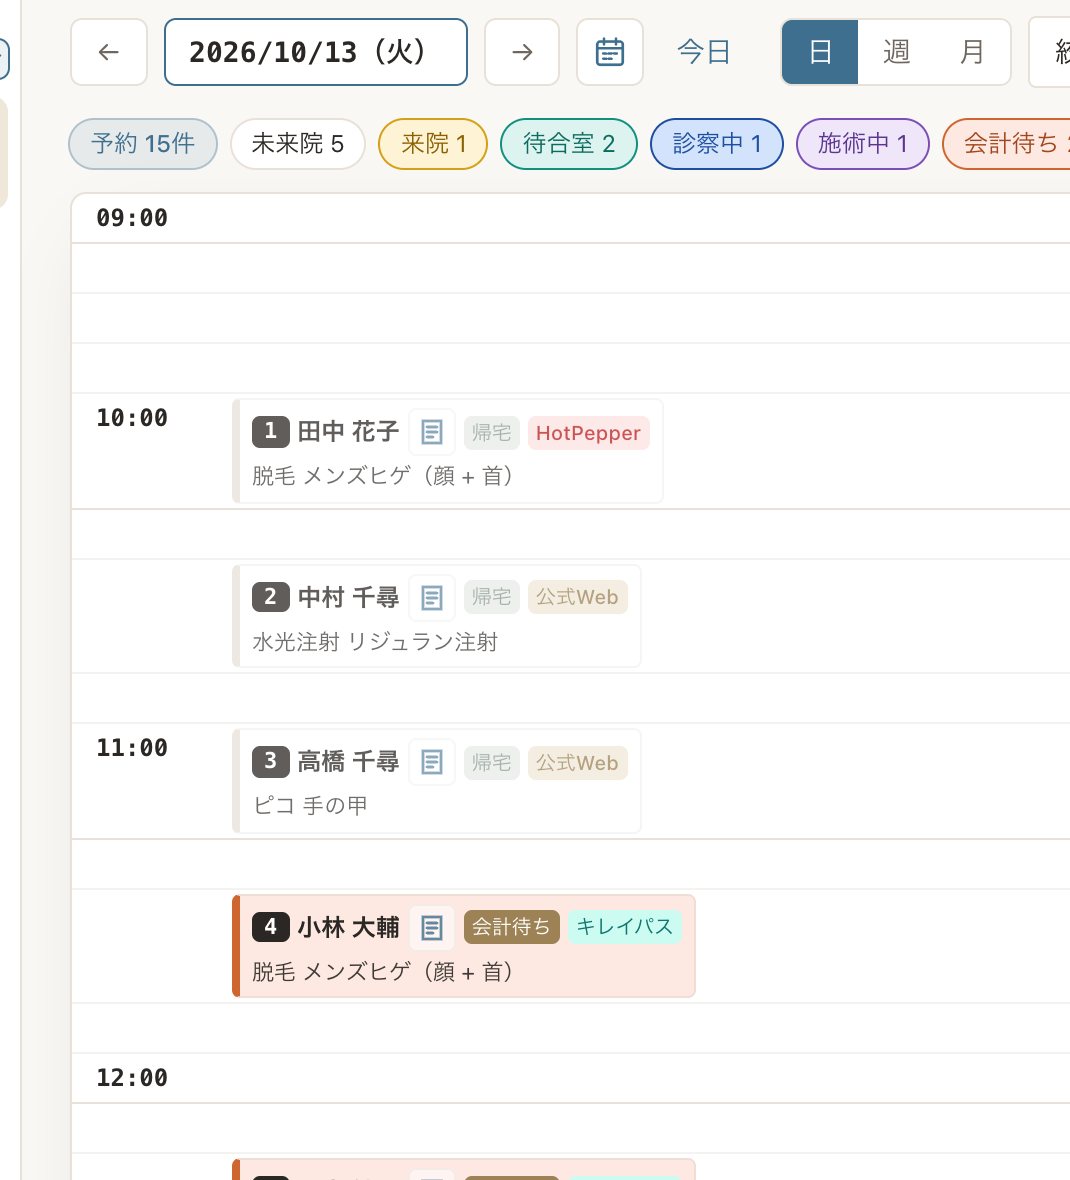Filter by 施術中 1 chip

point(863,144)
